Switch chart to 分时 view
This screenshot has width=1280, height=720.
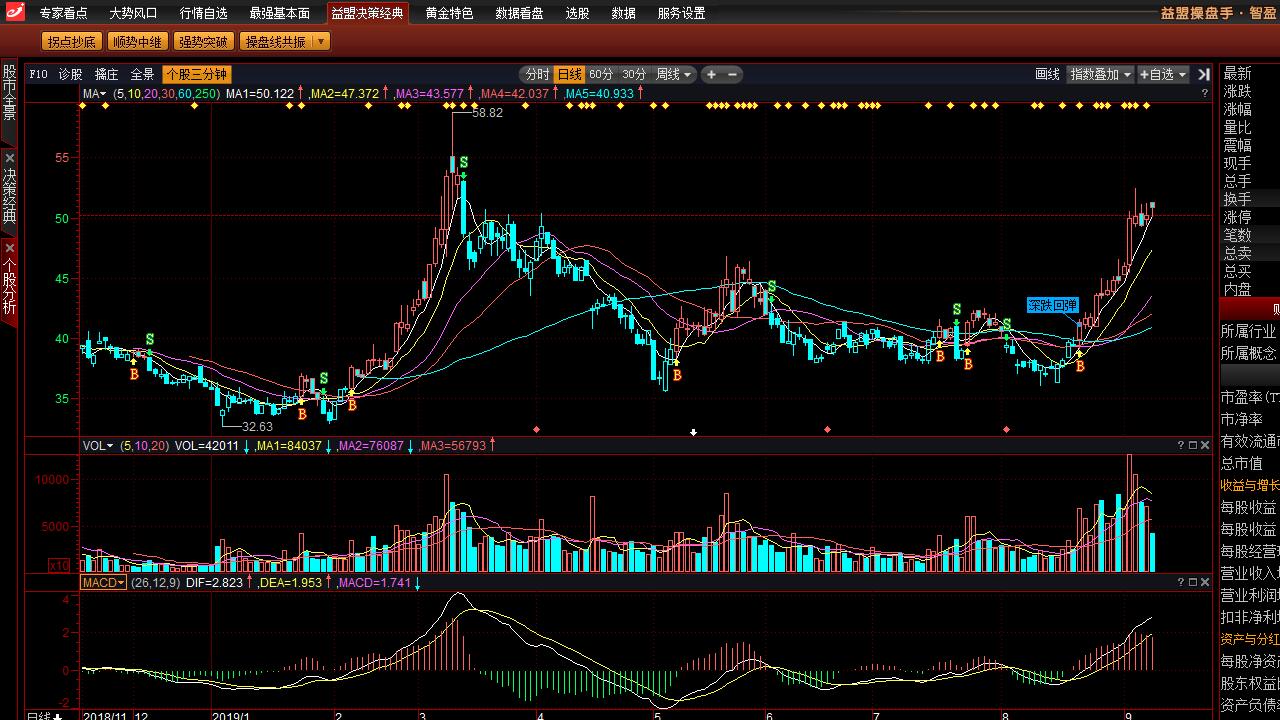537,74
